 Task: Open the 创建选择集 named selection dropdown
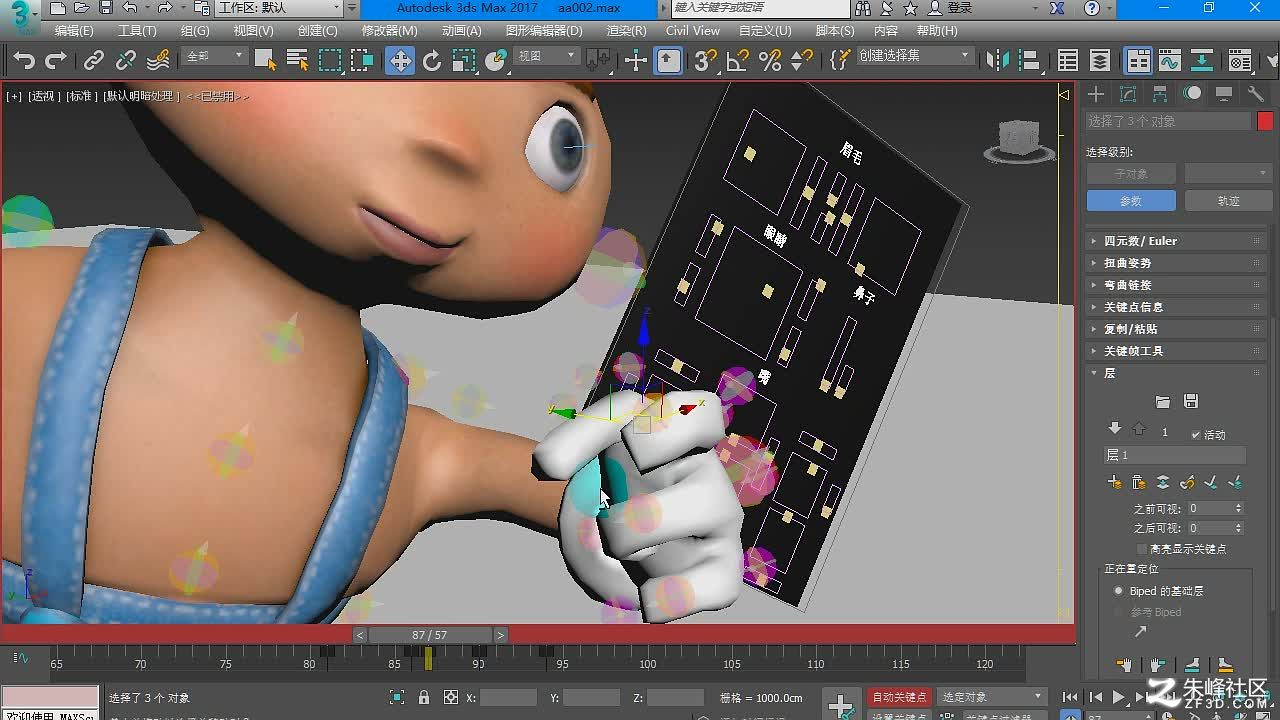tap(914, 56)
